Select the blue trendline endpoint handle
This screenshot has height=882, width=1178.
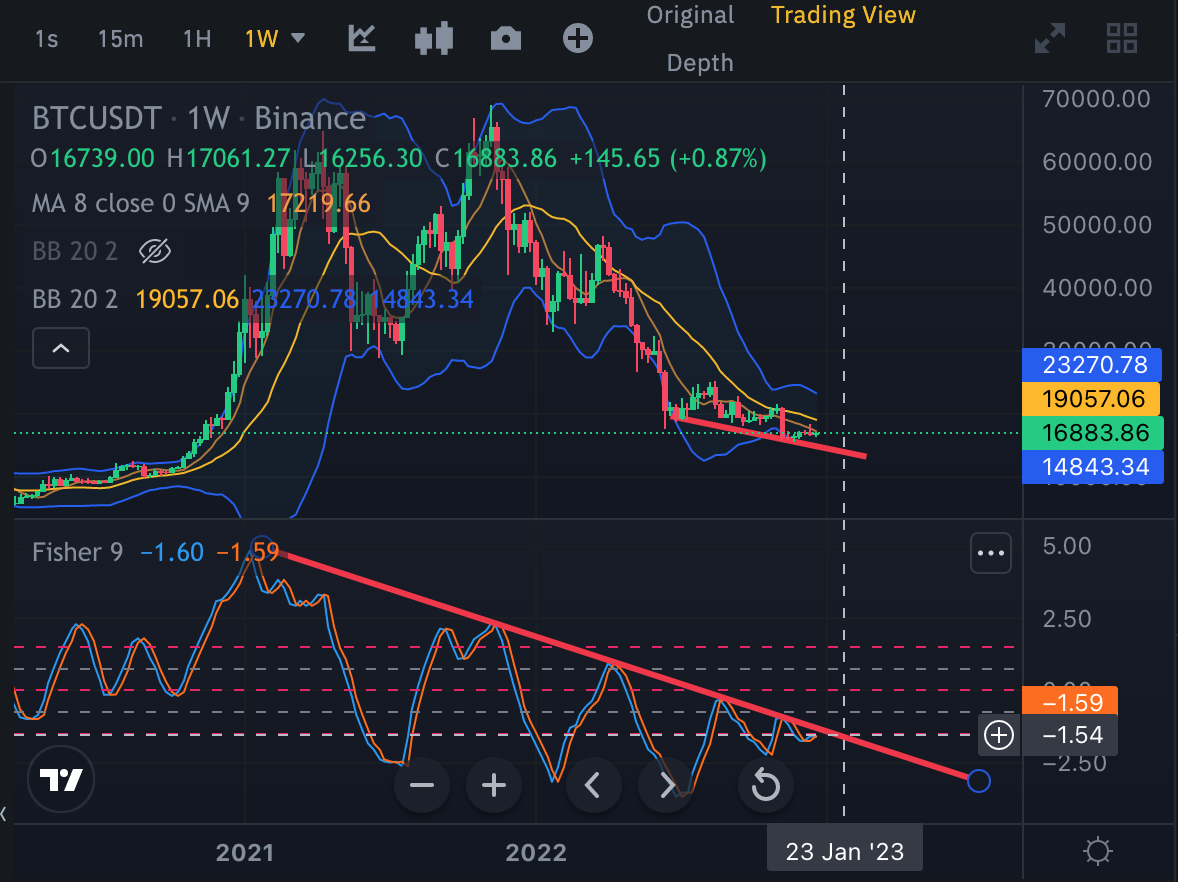click(x=979, y=781)
